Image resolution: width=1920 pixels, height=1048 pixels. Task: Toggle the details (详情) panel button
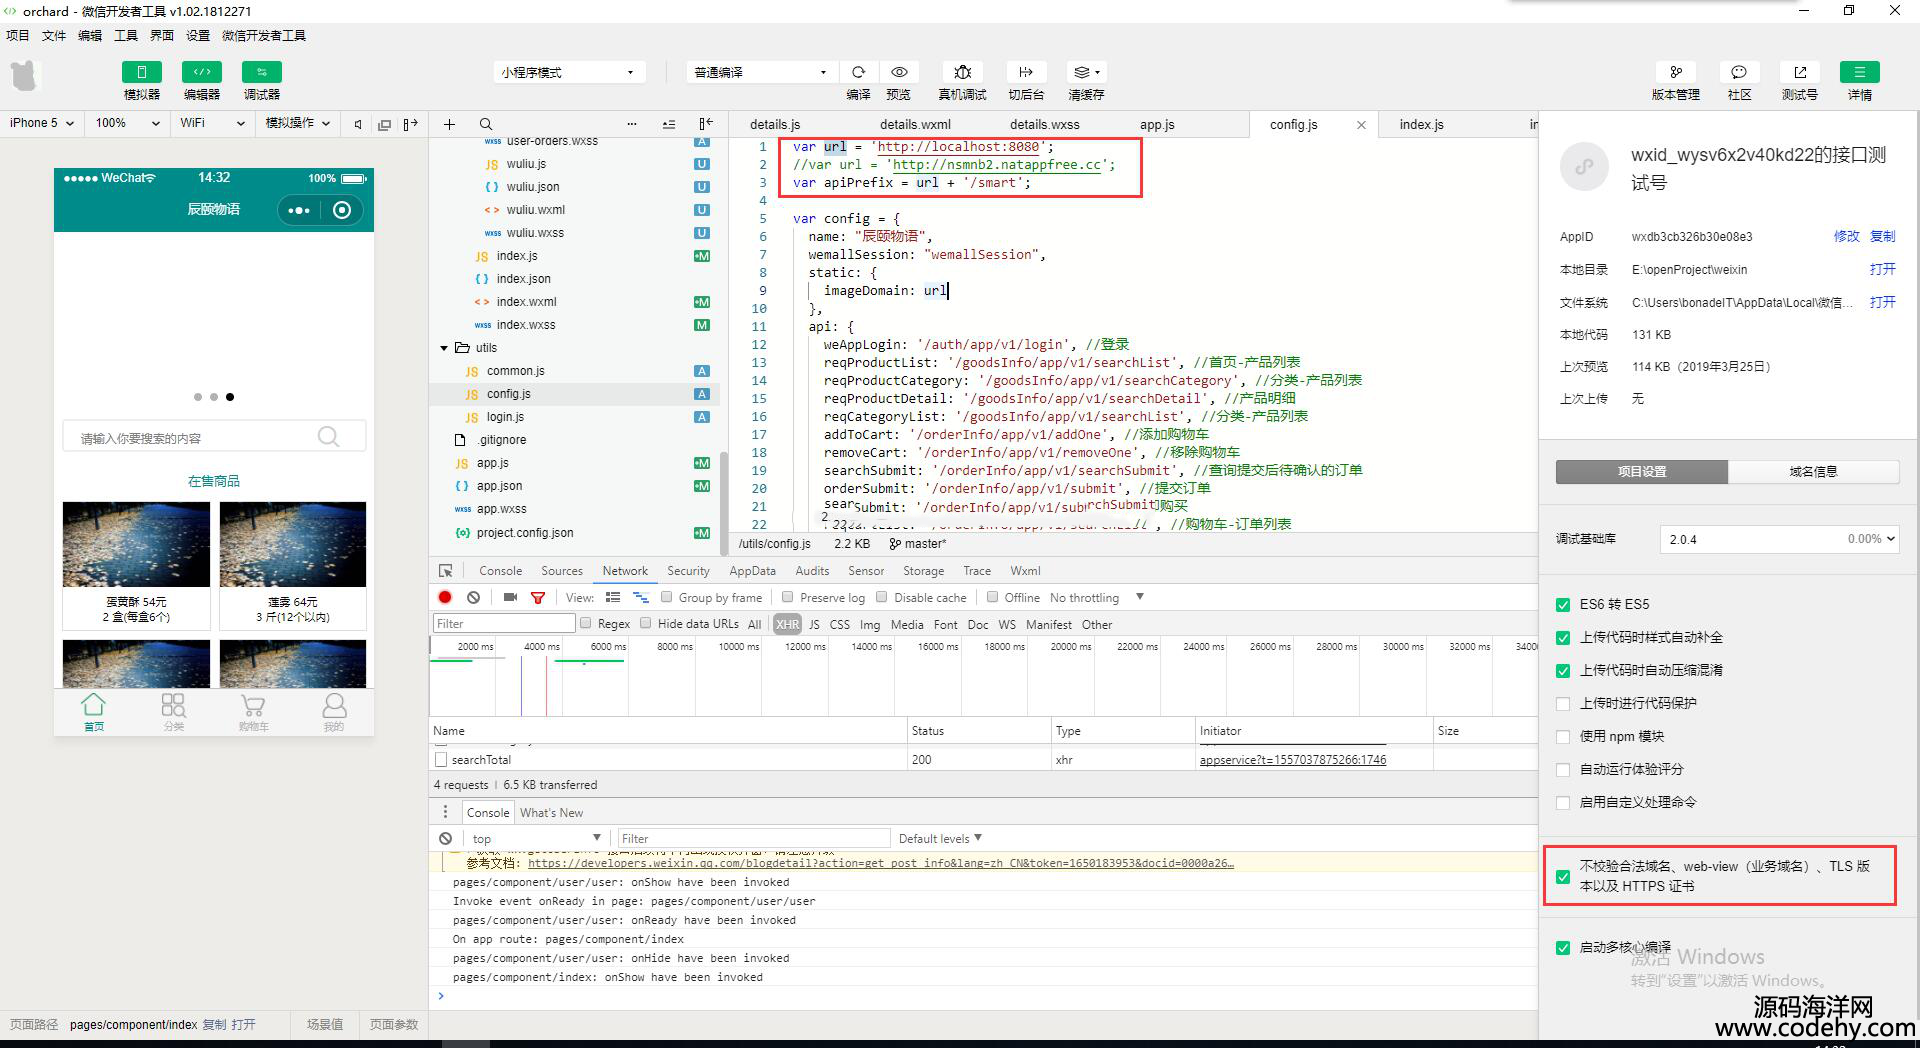[1859, 72]
